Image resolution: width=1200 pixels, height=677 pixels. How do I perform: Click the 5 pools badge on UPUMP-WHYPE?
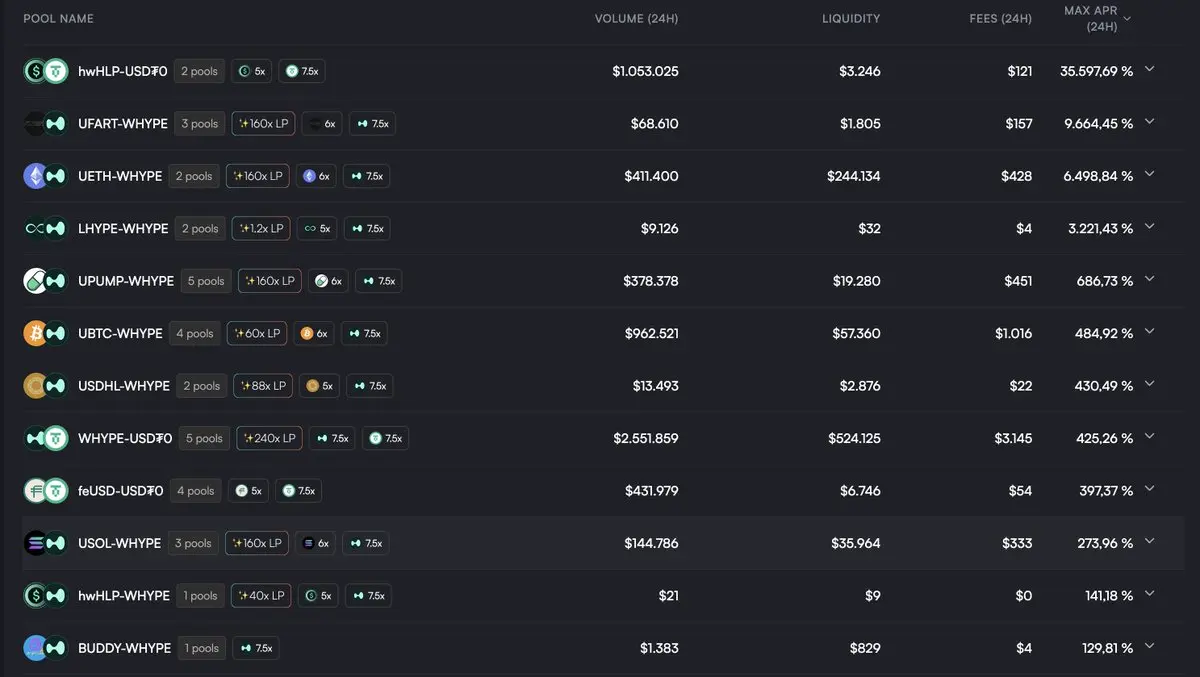coord(205,281)
